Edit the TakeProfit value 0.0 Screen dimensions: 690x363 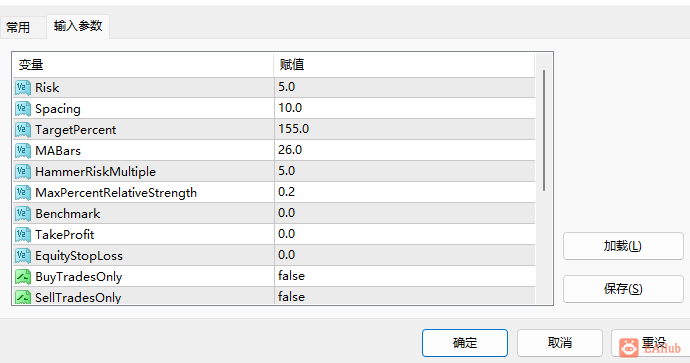404,235
